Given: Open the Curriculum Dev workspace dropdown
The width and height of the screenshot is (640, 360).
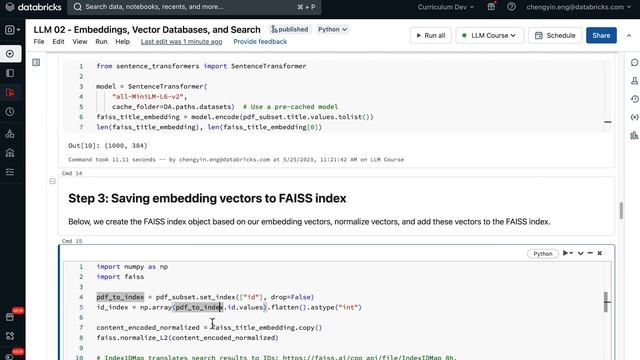Looking at the screenshot, I should (x=446, y=7).
